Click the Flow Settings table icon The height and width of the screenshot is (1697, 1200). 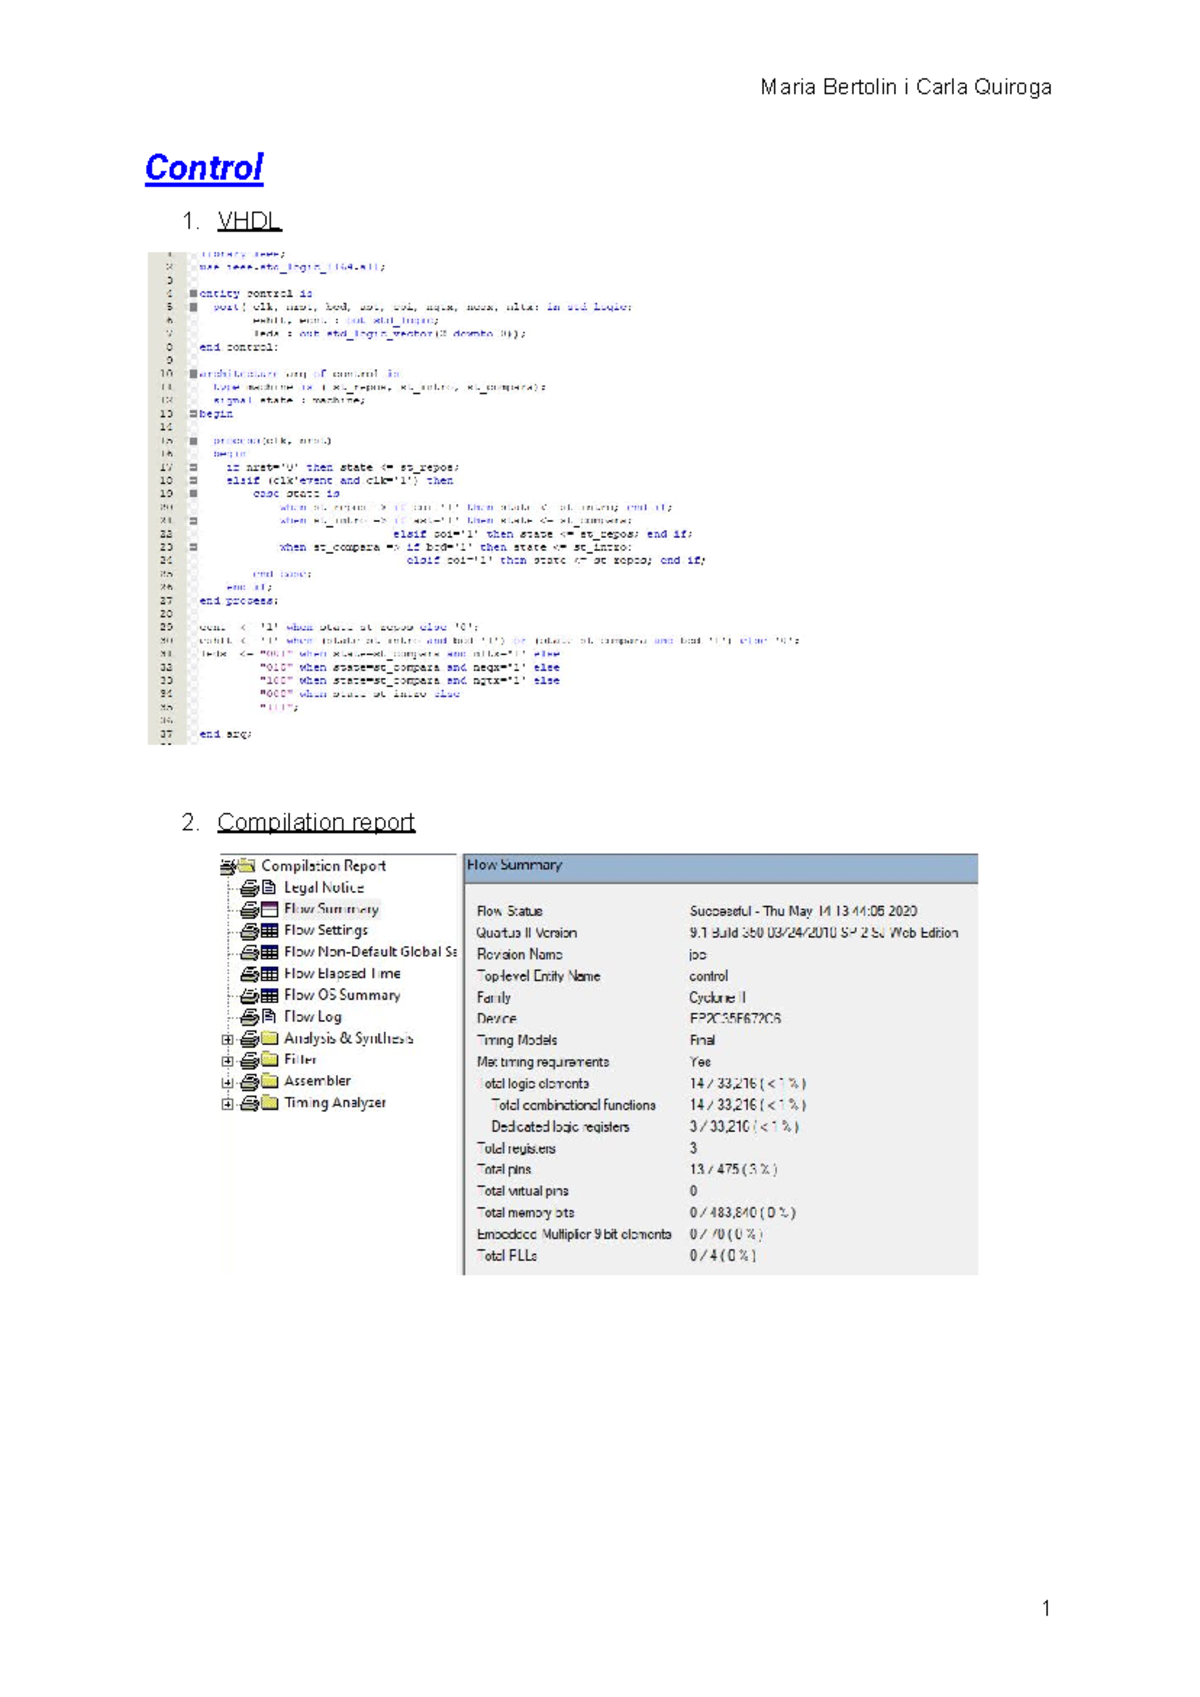click(x=269, y=930)
